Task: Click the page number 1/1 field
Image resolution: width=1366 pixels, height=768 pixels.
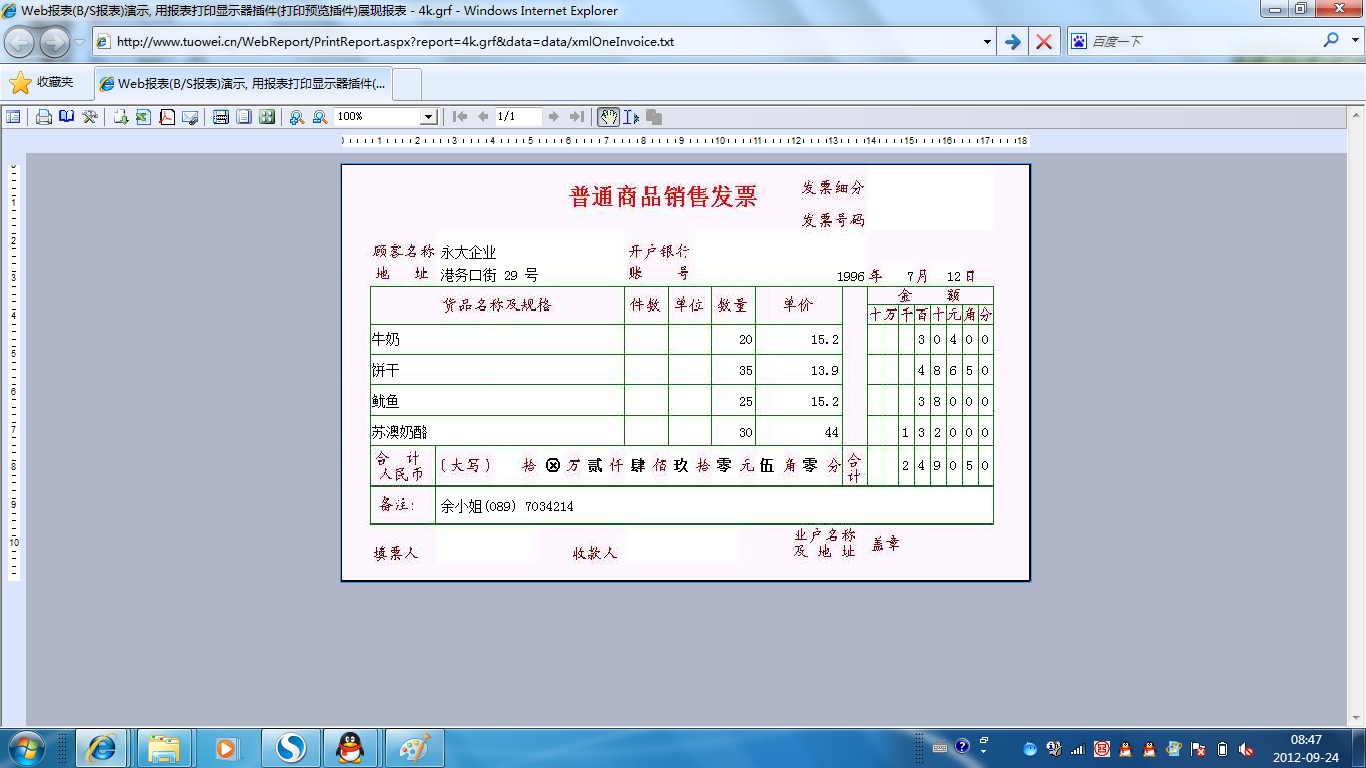Action: [518, 117]
